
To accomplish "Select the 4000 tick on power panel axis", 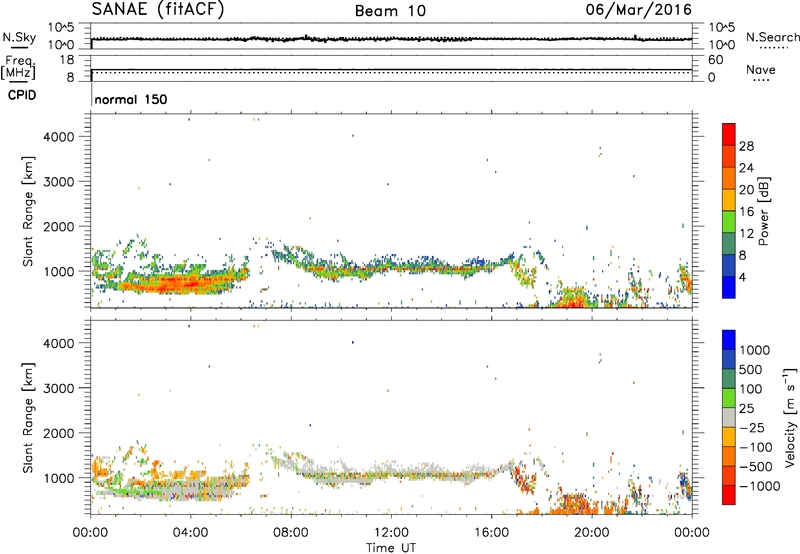I will click(x=59, y=137).
